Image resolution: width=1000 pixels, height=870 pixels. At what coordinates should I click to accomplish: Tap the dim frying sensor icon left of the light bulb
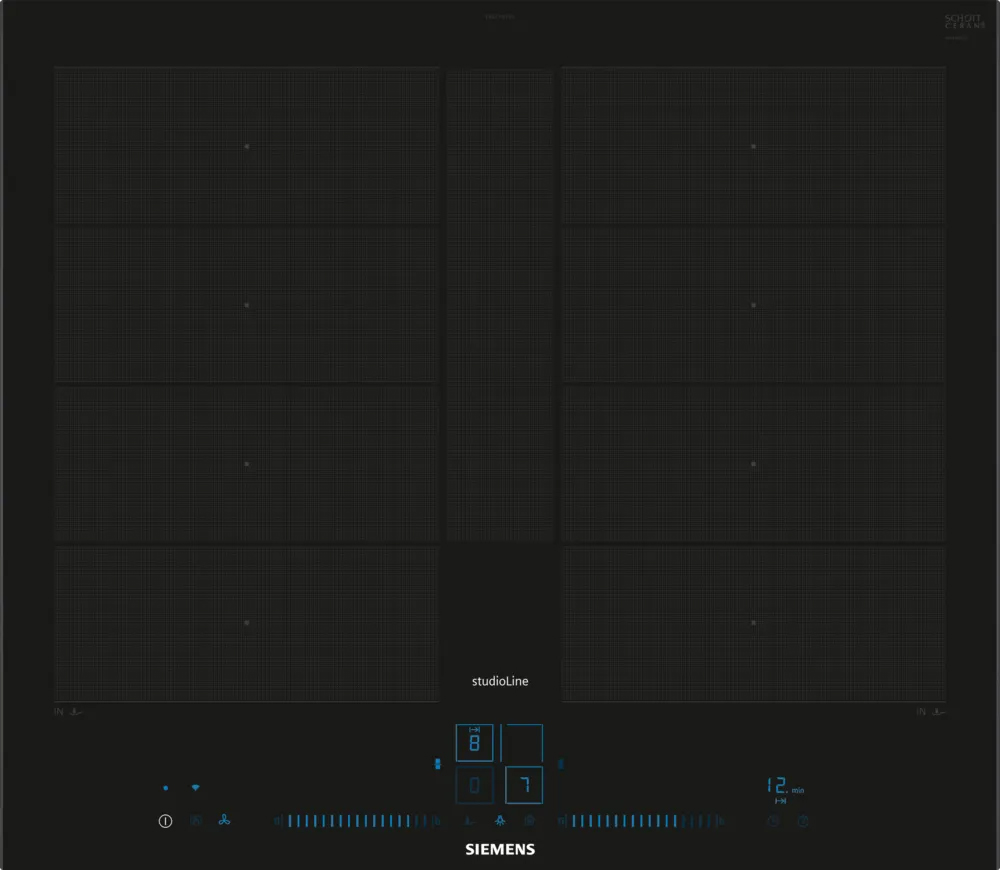[468, 821]
